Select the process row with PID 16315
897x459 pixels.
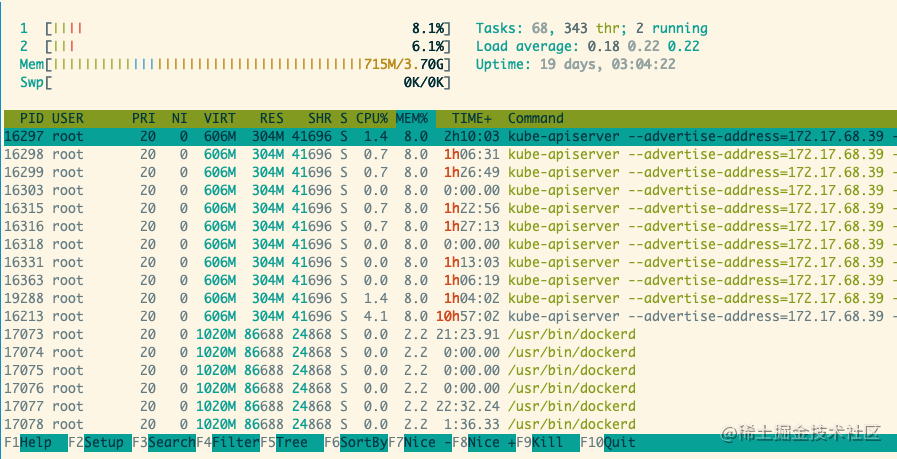(448, 209)
